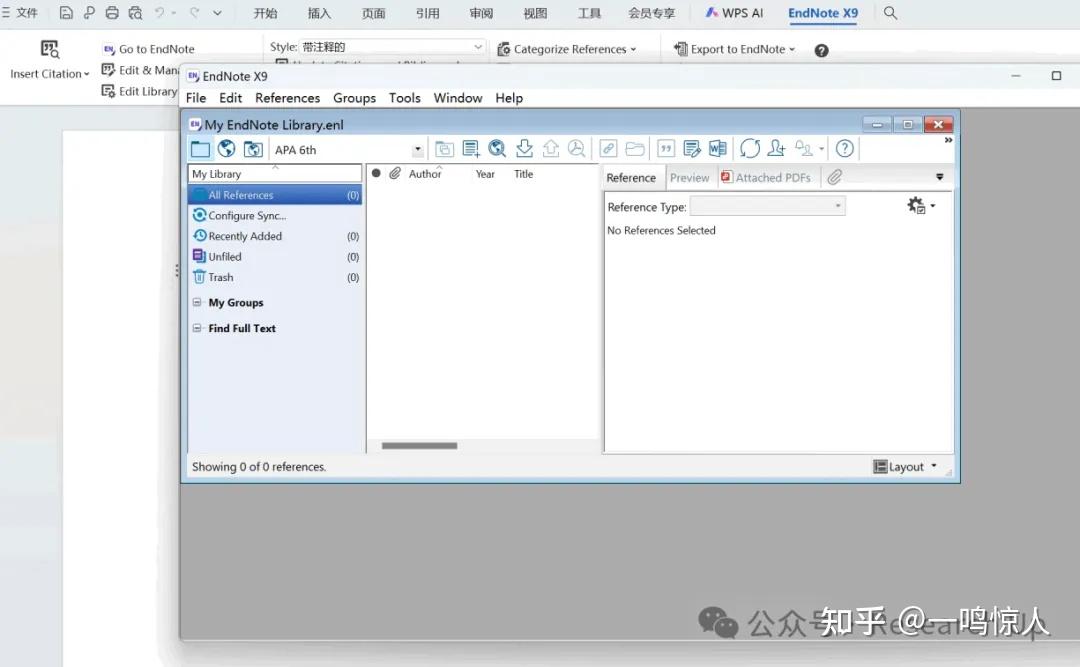
Task: Open the APA 6th style dropdown
Action: [x=417, y=149]
